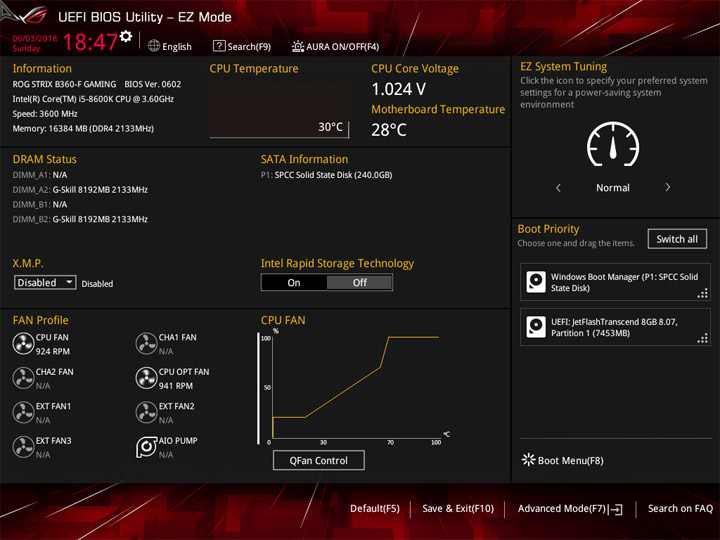The height and width of the screenshot is (540, 720).
Task: Click the 18:47 clock display
Action: point(90,42)
